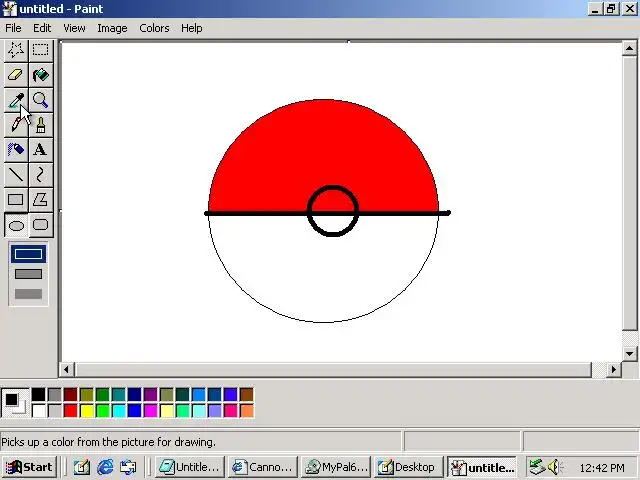Select the Curve tool

click(40, 174)
